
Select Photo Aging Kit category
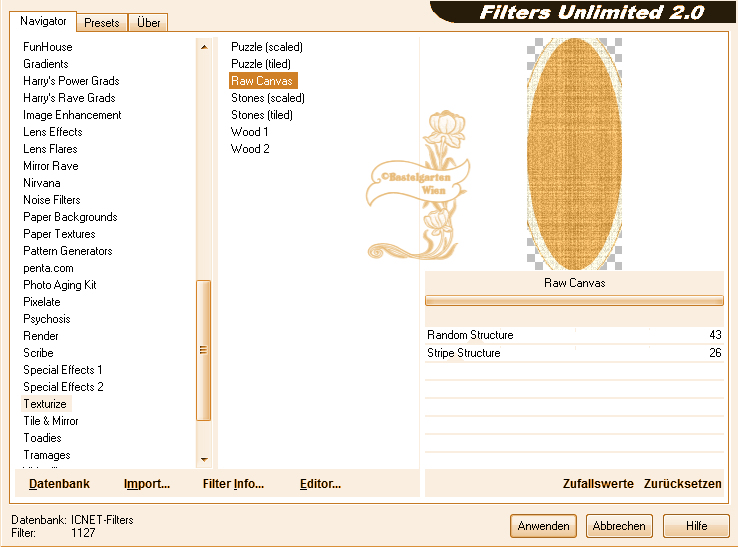coord(60,285)
